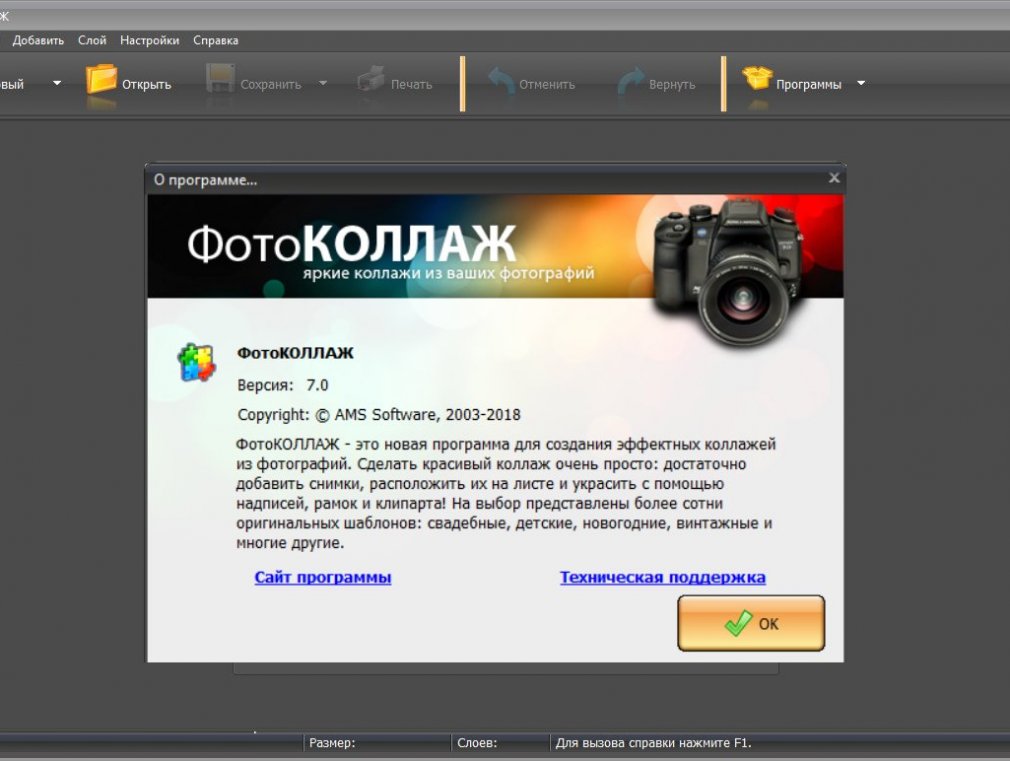
Task: Click the Печать toolbar label
Action: point(412,84)
